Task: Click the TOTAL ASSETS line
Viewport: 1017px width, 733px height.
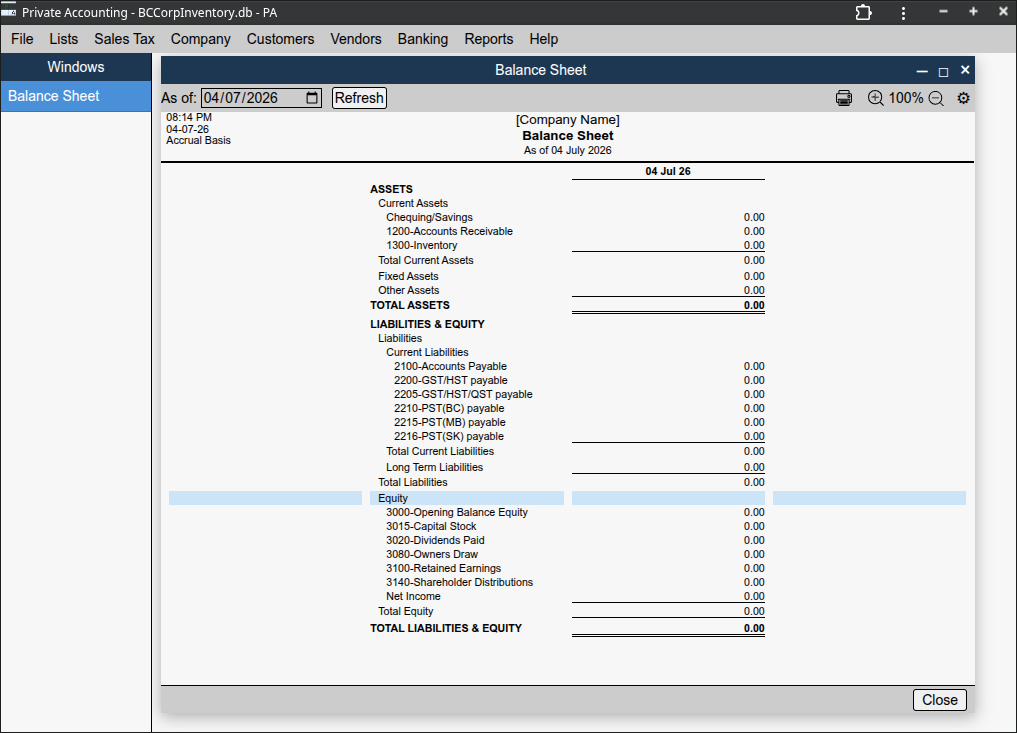Action: [x=568, y=306]
